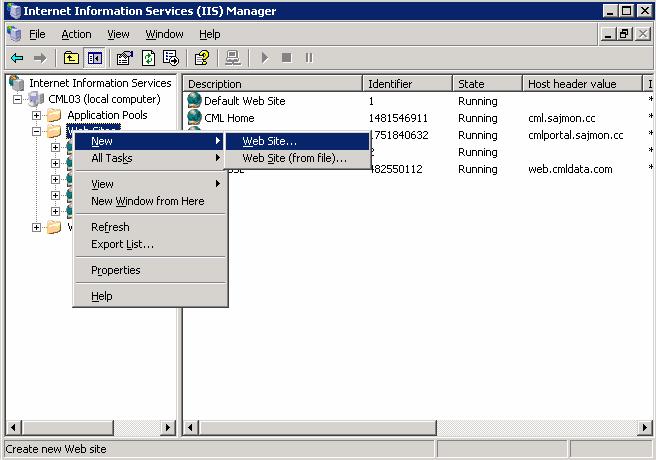
Task: Open the File menu
Action: [x=37, y=34]
